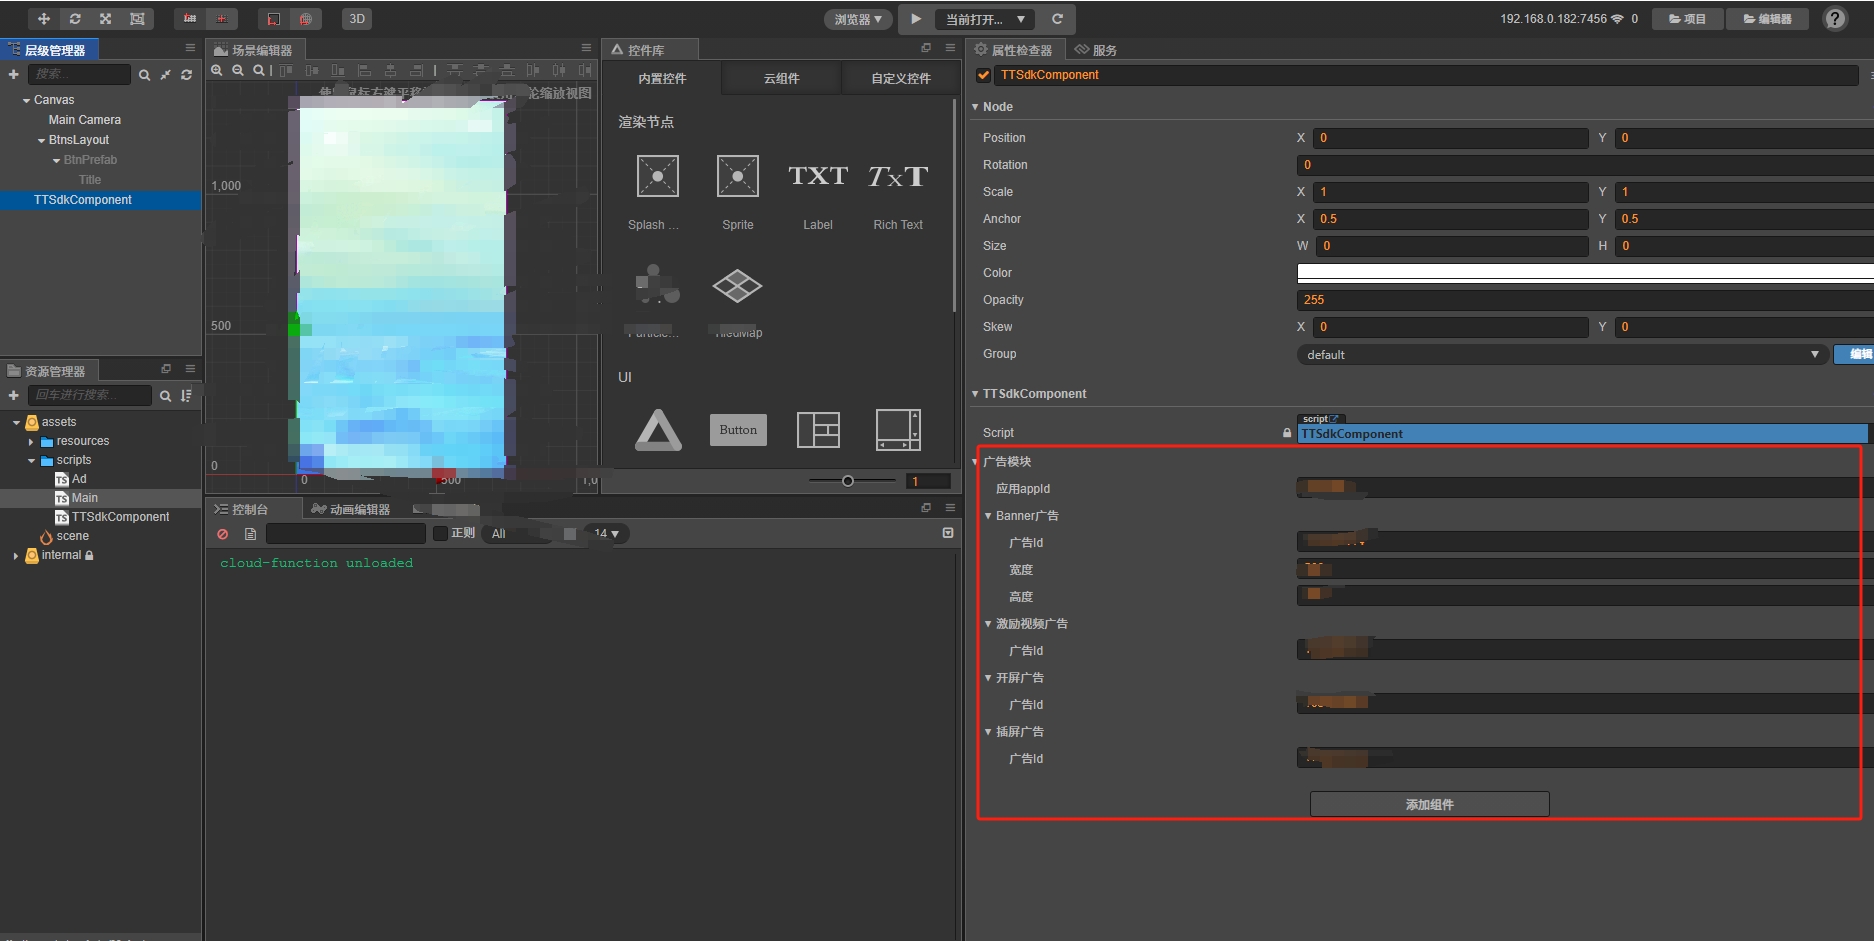
Task: Enable the 正则 regex checkbox in console
Action: point(440,533)
